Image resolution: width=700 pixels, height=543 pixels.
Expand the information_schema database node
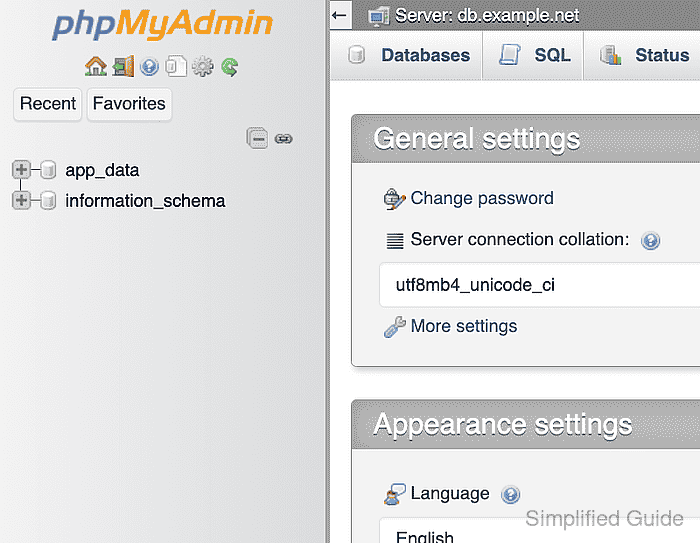click(21, 200)
